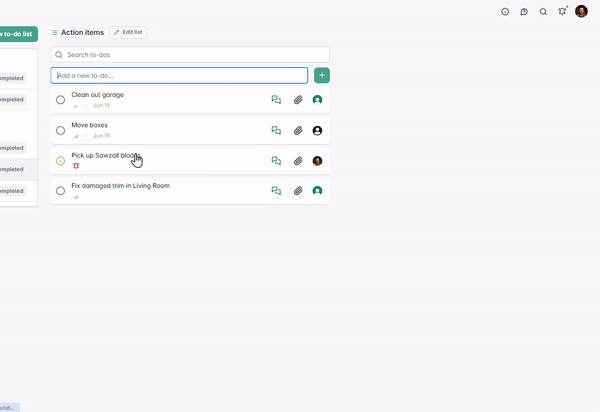600x412 pixels.
Task: Open the user profile avatar menu
Action: click(581, 12)
